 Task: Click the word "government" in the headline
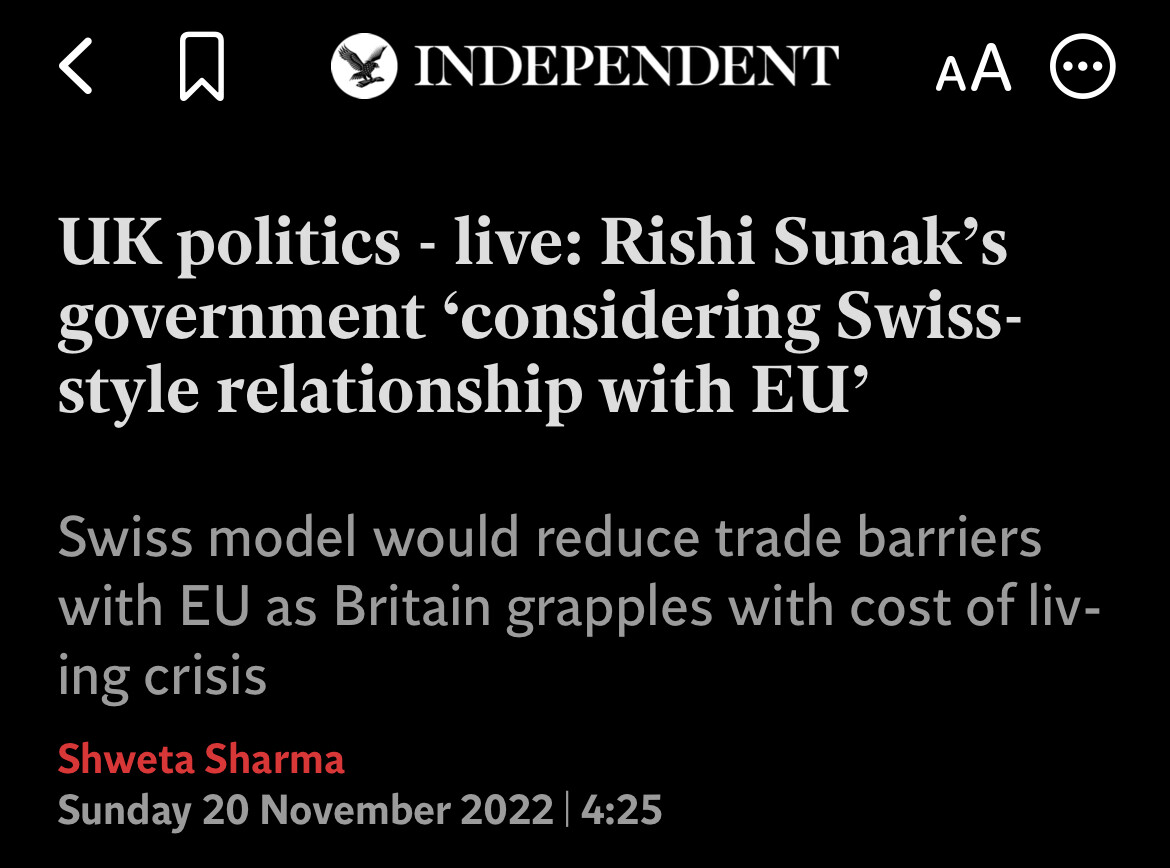coord(241,318)
